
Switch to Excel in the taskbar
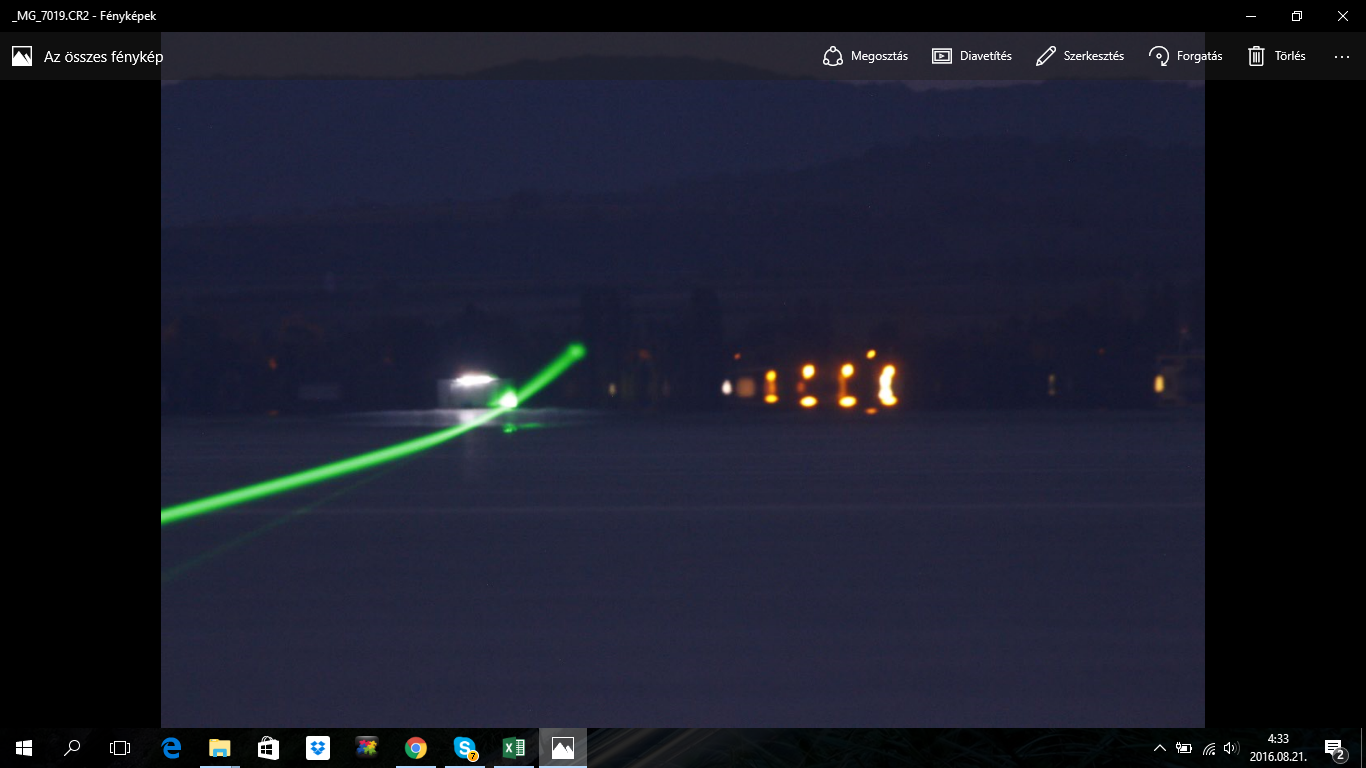514,747
